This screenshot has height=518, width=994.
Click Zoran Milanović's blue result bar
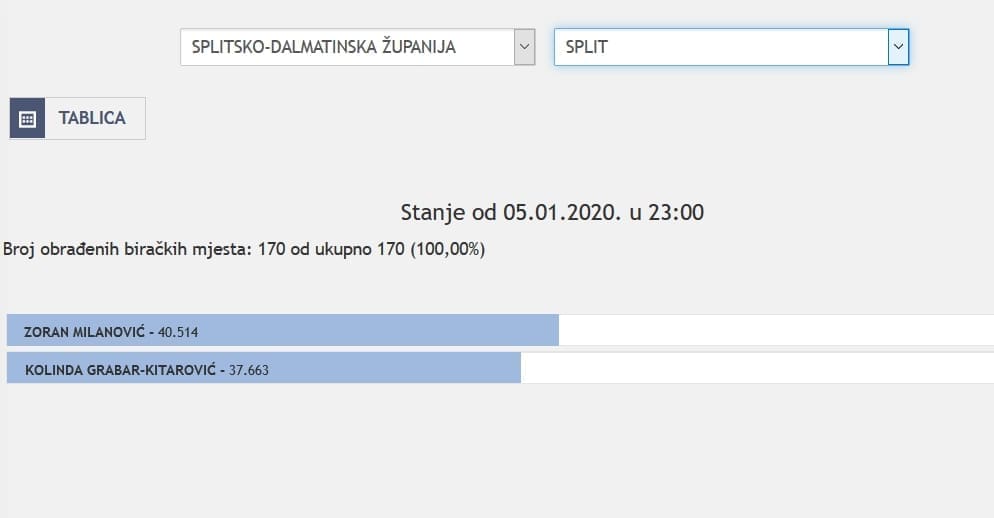tap(400, 330)
